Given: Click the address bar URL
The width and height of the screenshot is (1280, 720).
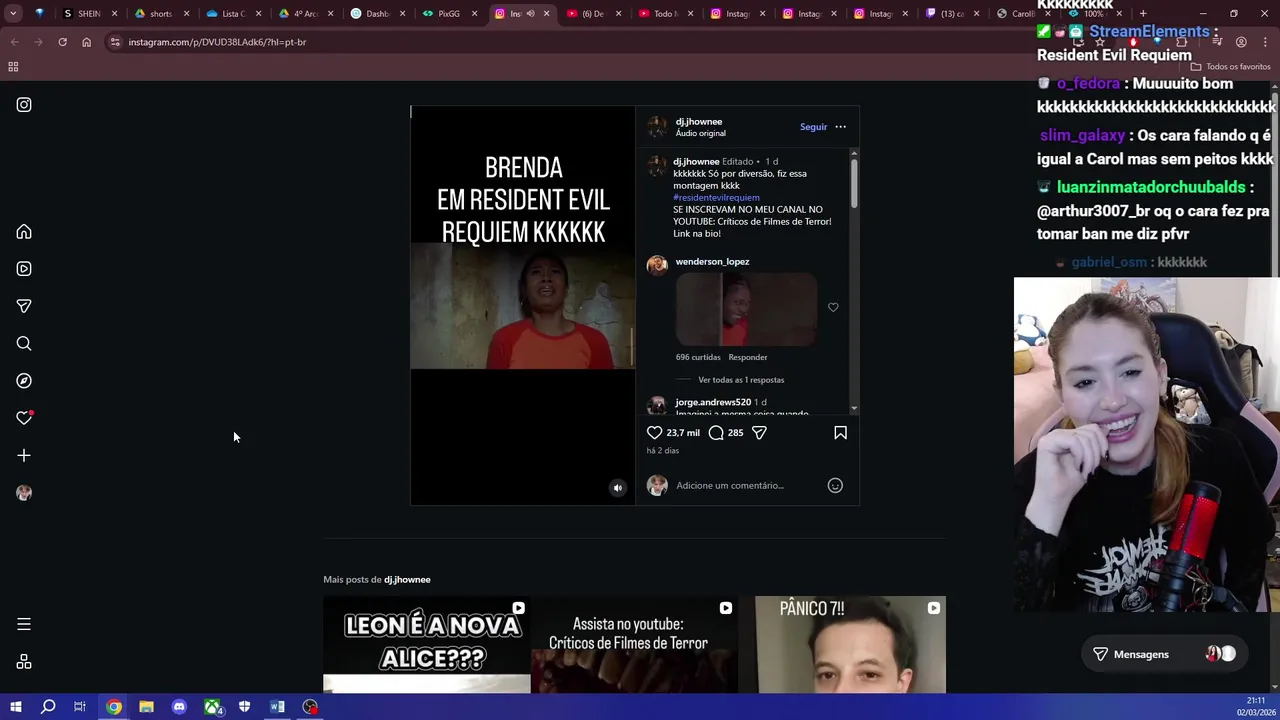Looking at the screenshot, I should [217, 42].
